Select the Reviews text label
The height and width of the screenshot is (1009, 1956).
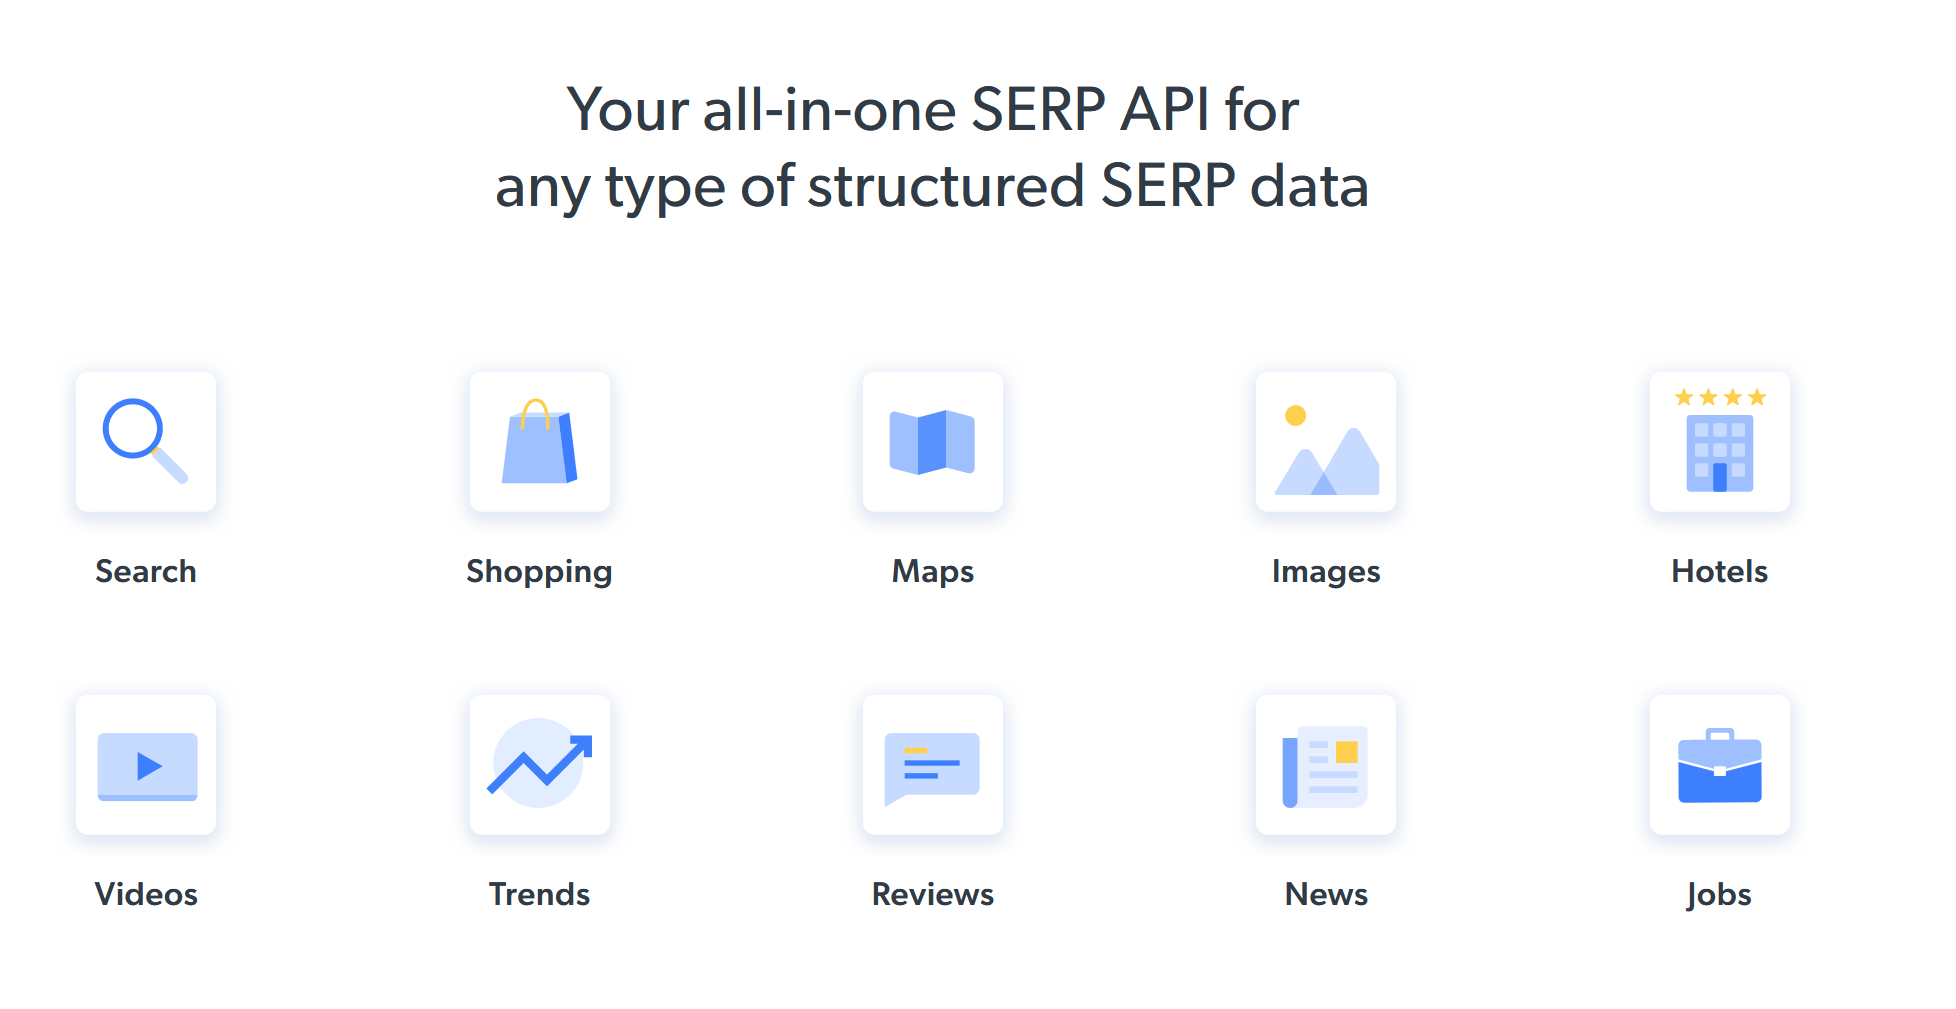[933, 894]
